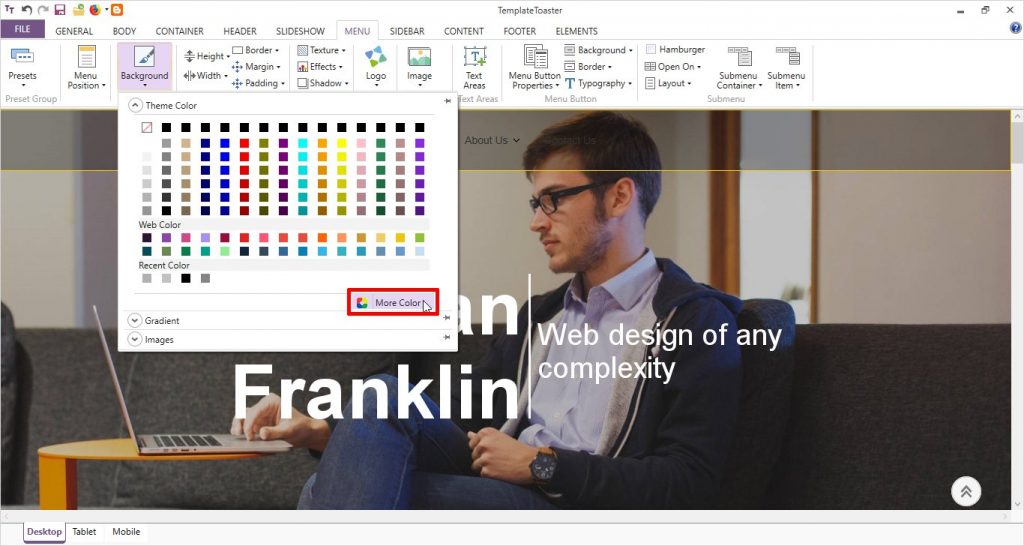Pin the Images section
Image resolution: width=1024 pixels, height=546 pixels.
click(447, 338)
